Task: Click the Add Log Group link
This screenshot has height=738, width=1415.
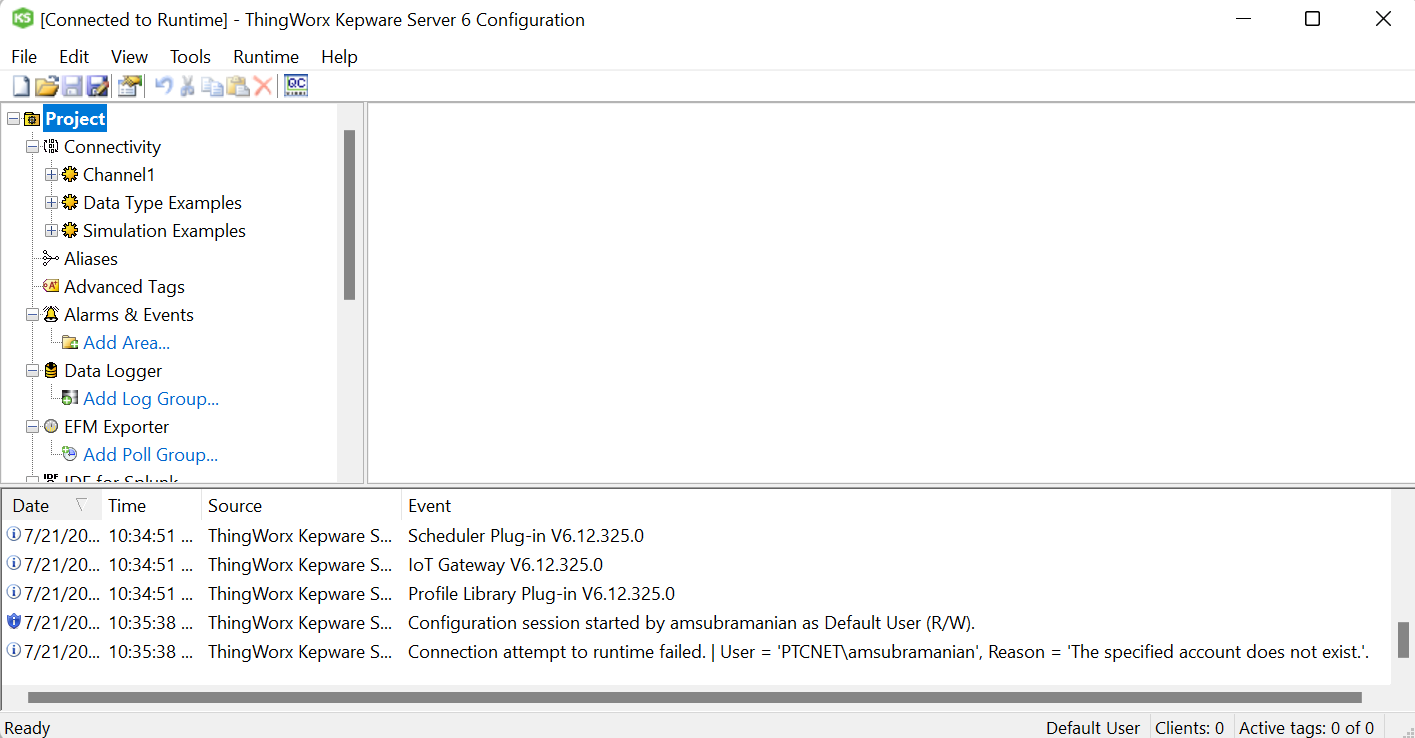Action: pos(151,398)
